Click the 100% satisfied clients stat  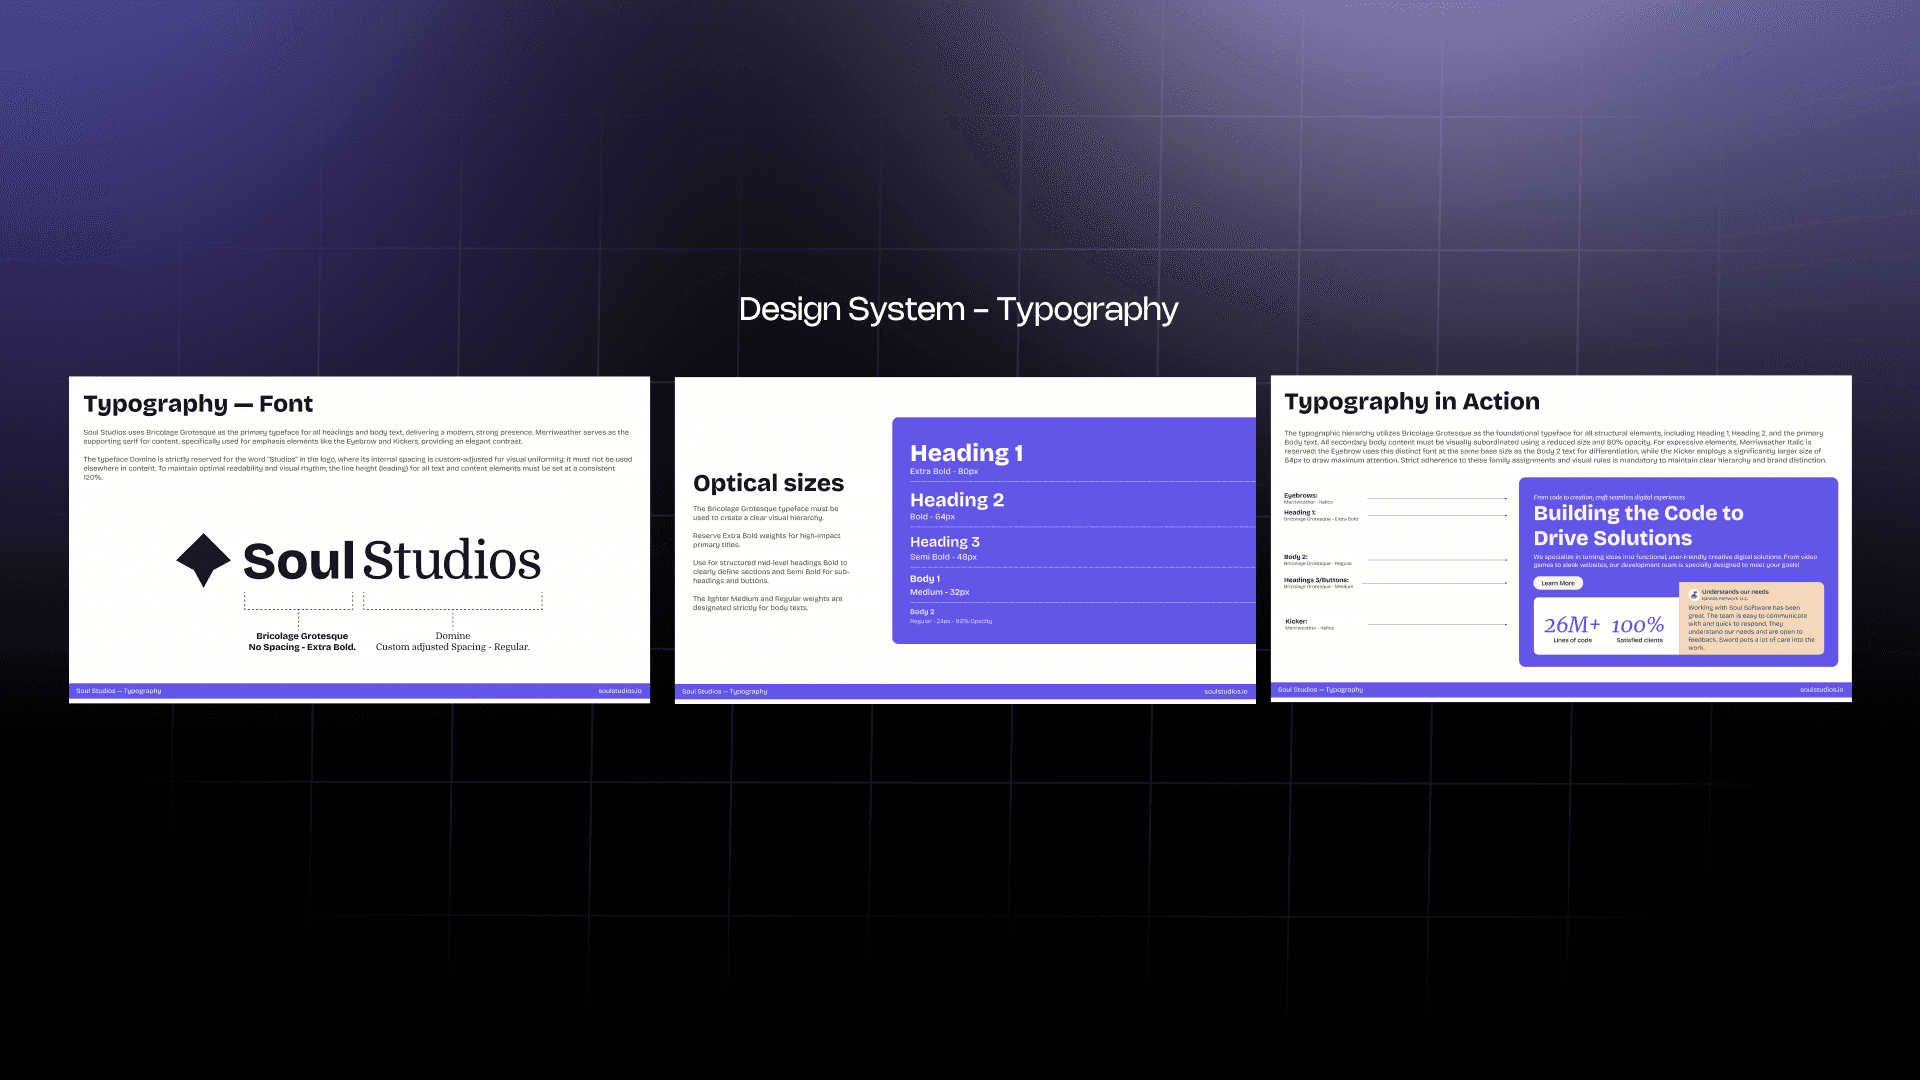point(1638,628)
